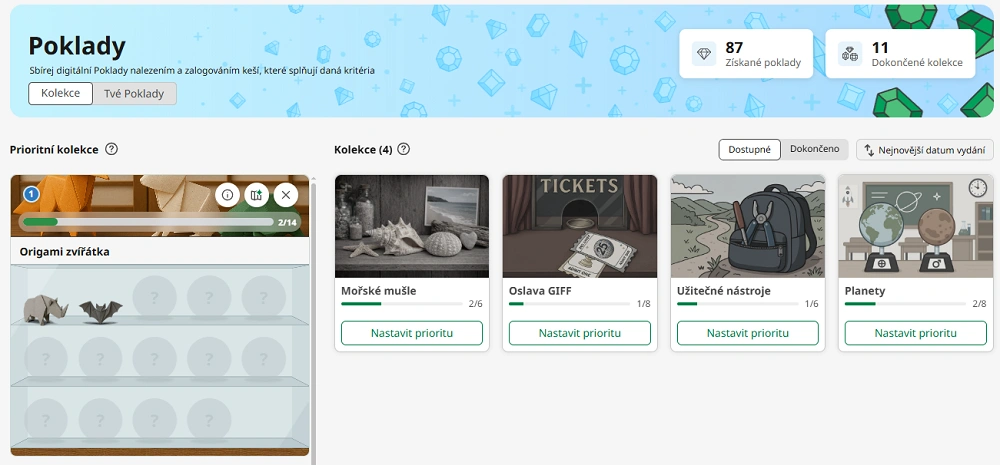1000x465 pixels.
Task: Switch to Tvé Poklady tab
Action: coord(135,93)
